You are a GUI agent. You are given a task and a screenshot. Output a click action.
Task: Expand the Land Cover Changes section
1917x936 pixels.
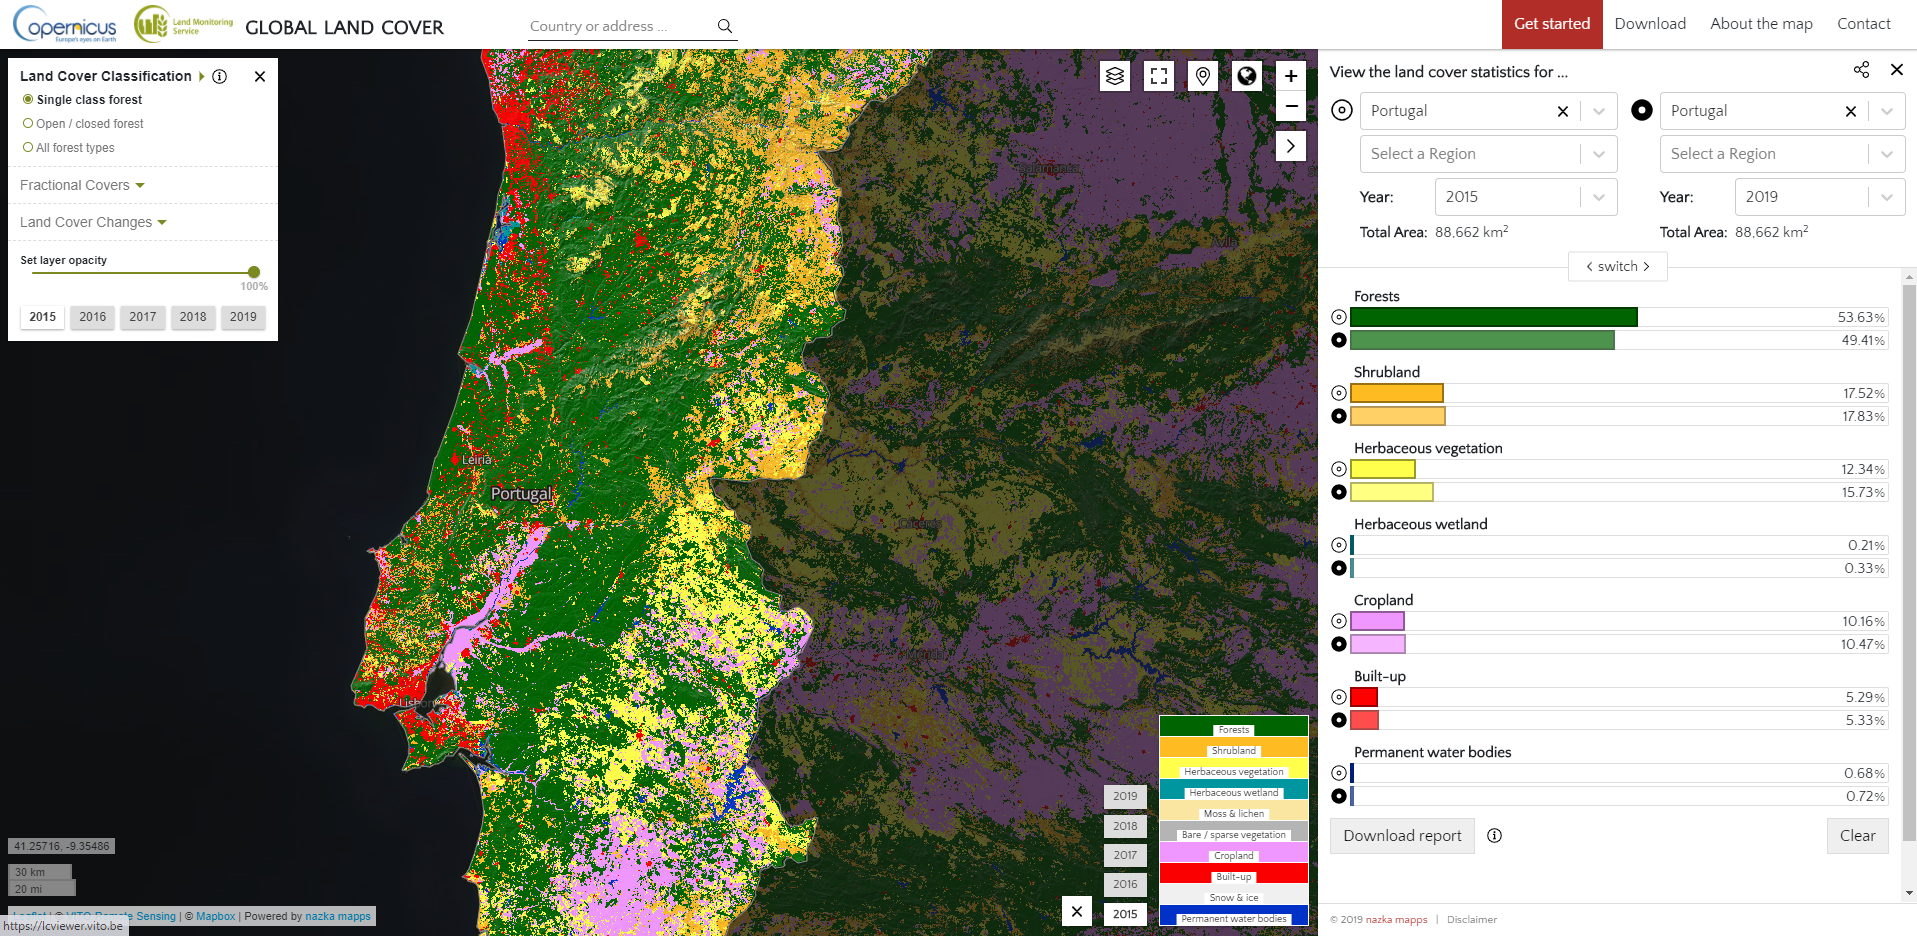(x=91, y=222)
